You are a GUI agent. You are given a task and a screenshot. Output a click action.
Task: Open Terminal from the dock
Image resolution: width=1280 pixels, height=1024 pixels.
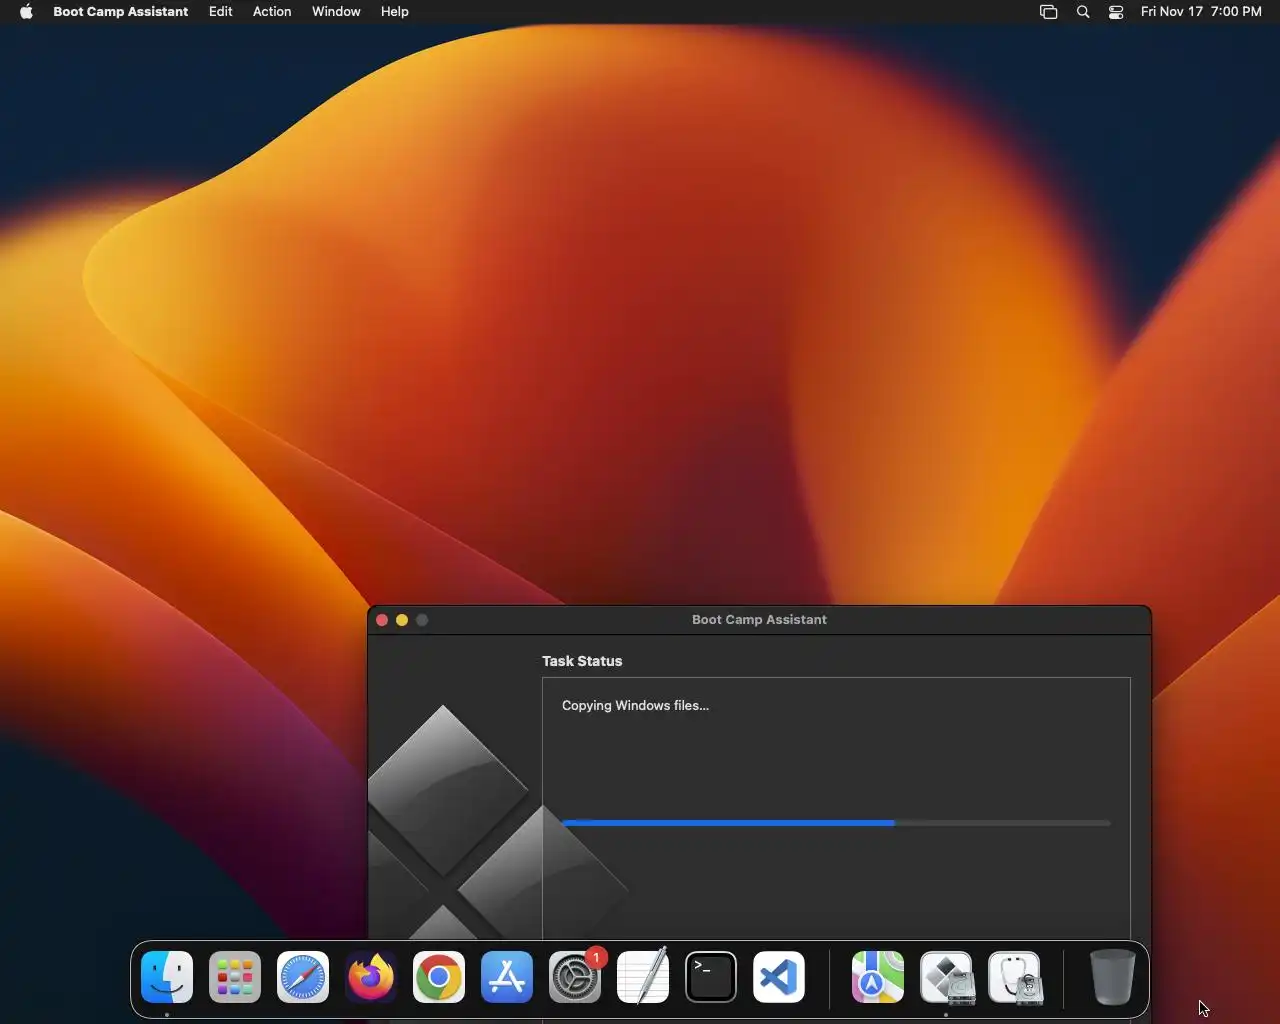click(711, 977)
